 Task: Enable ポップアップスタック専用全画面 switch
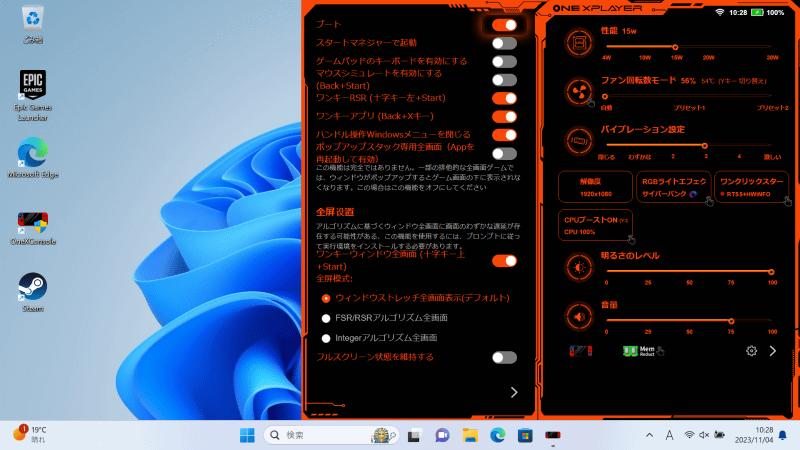coord(505,154)
